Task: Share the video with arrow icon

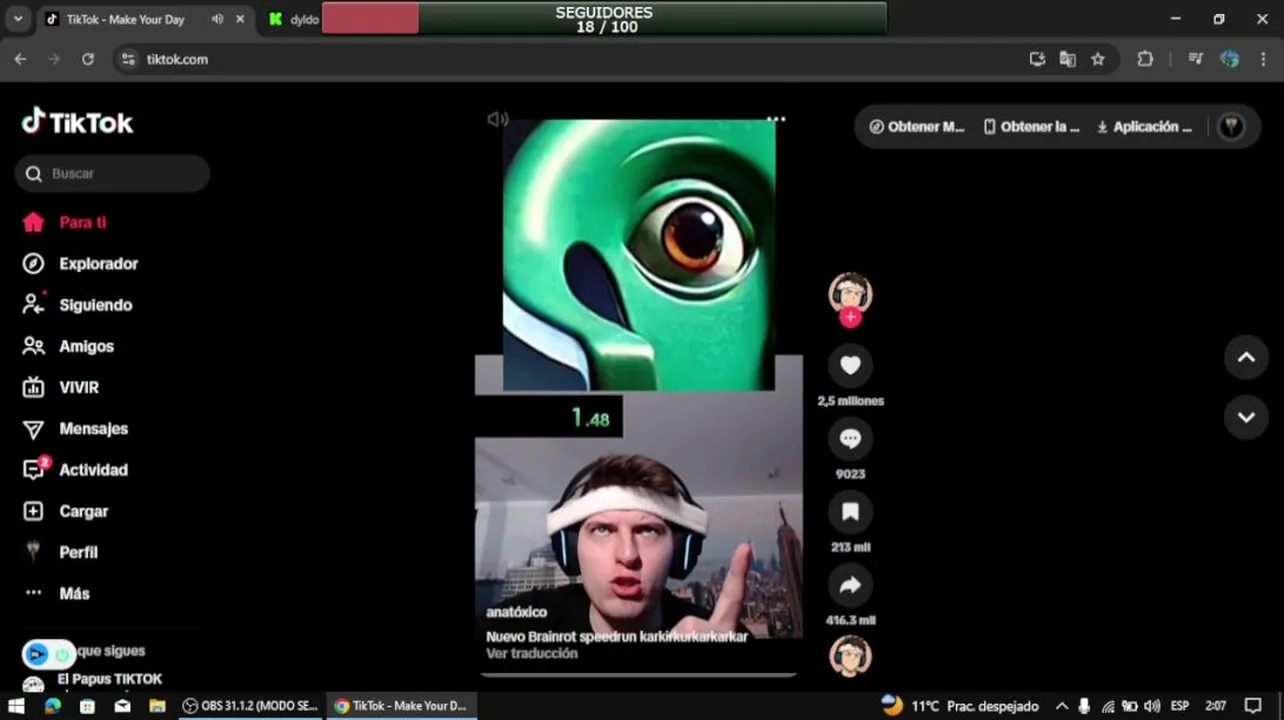Action: tap(850, 586)
